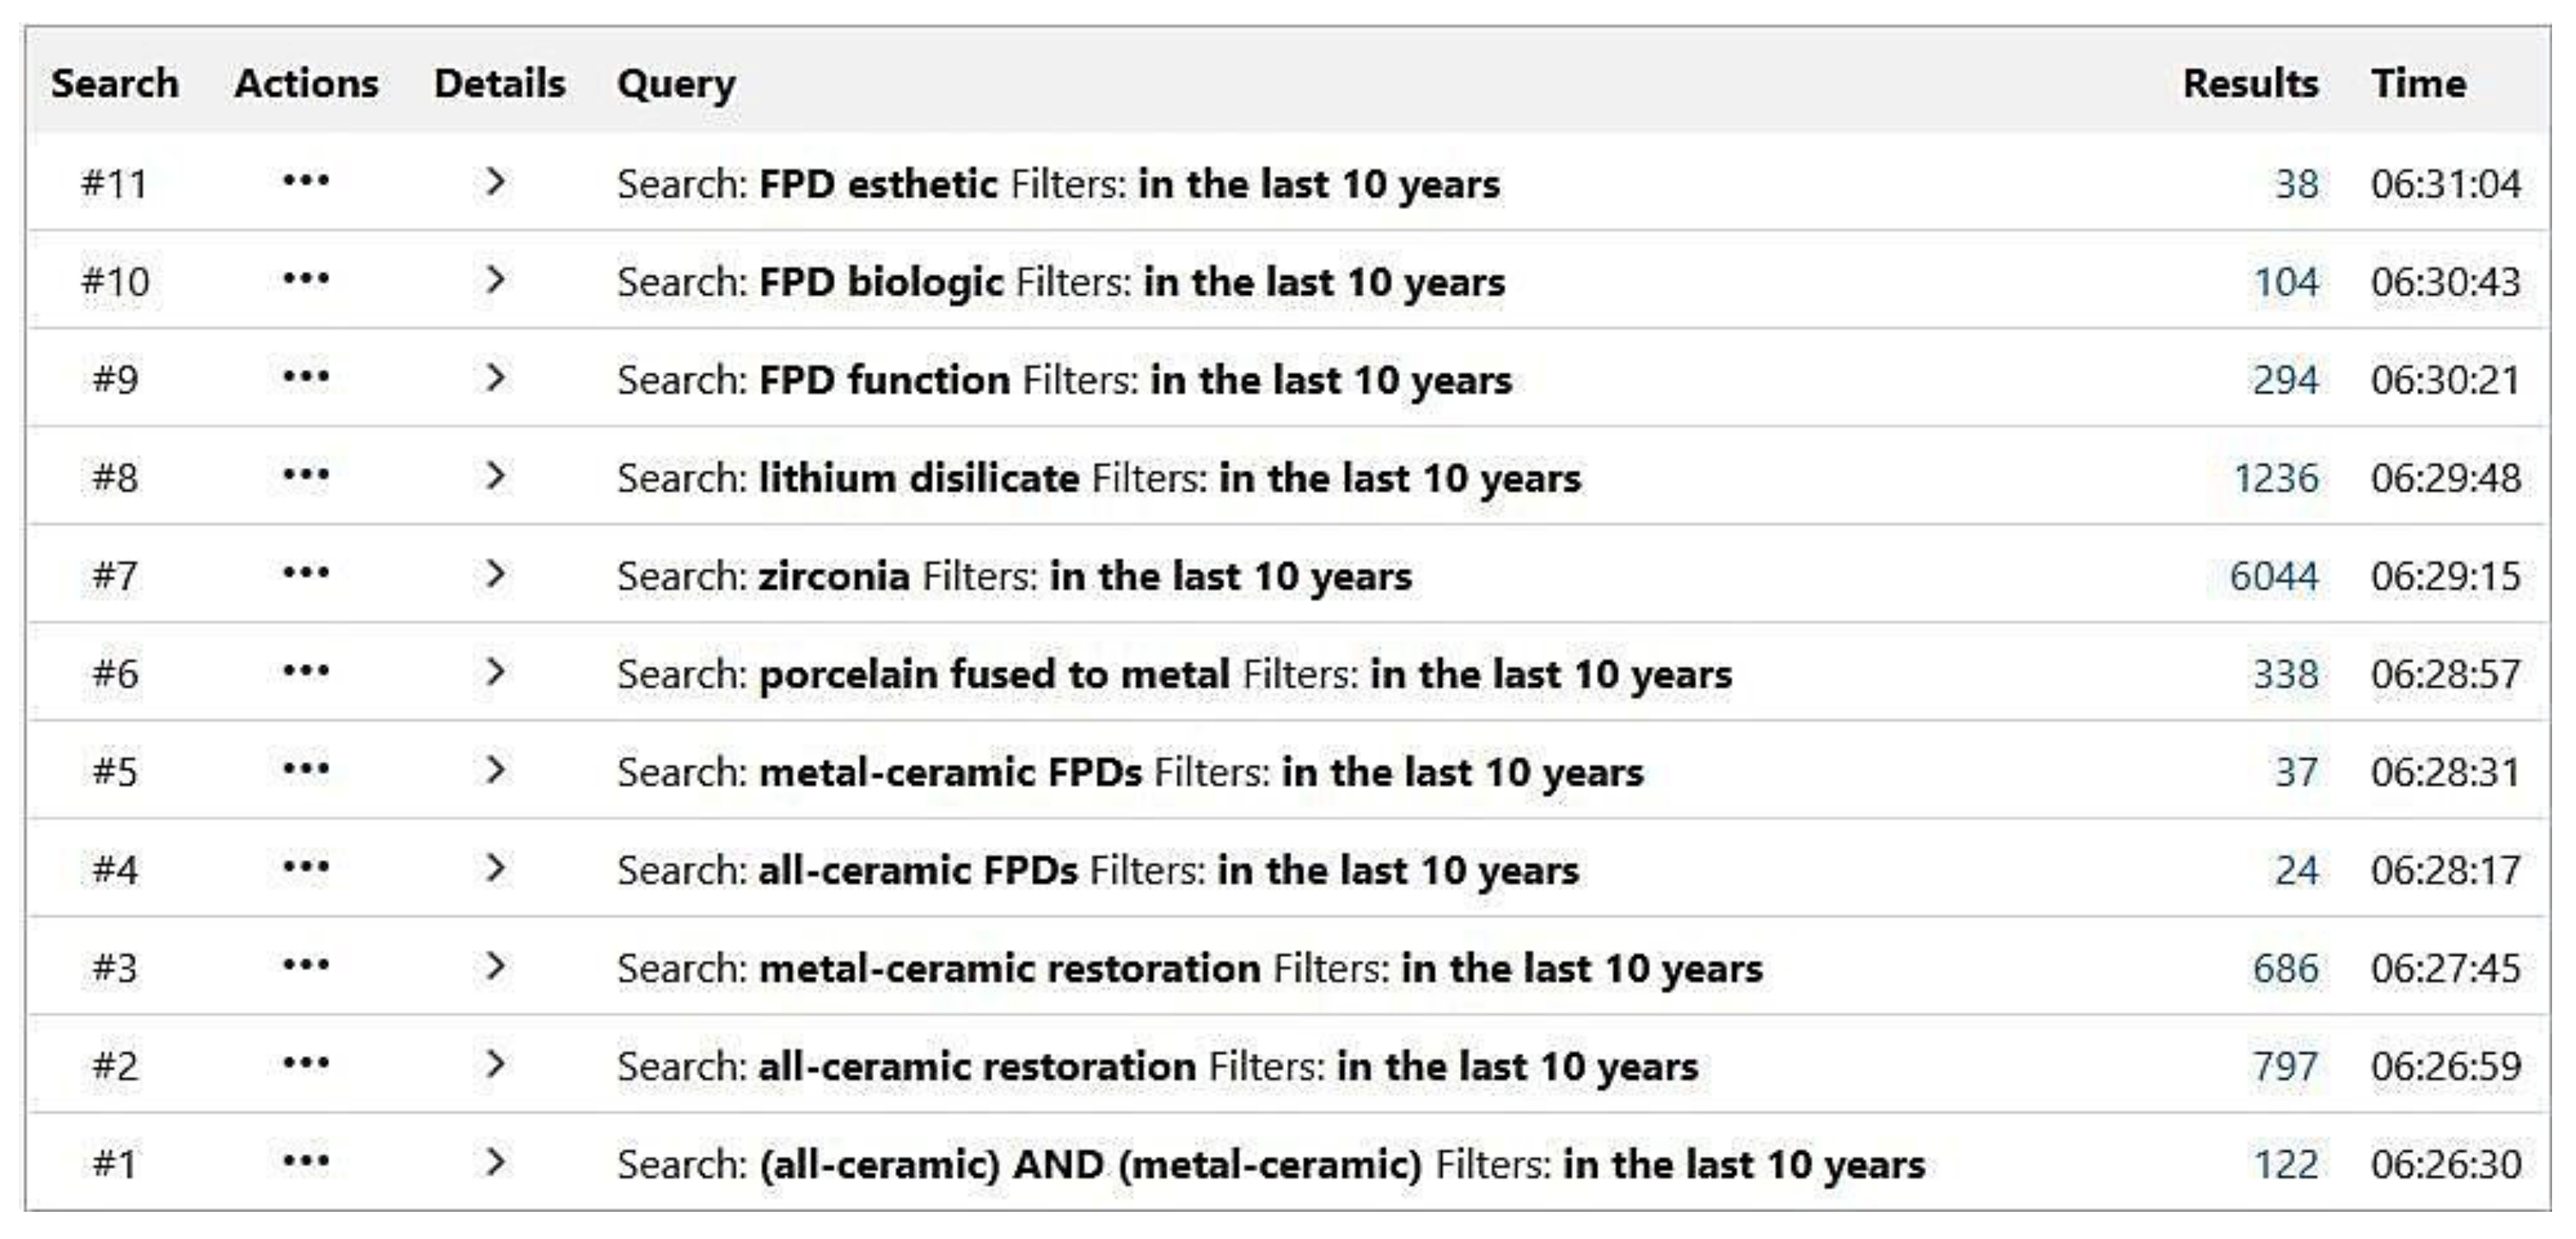Viewport: 2576px width, 1239px height.
Task: Click actions ellipsis for search #2
Action: (x=306, y=1063)
